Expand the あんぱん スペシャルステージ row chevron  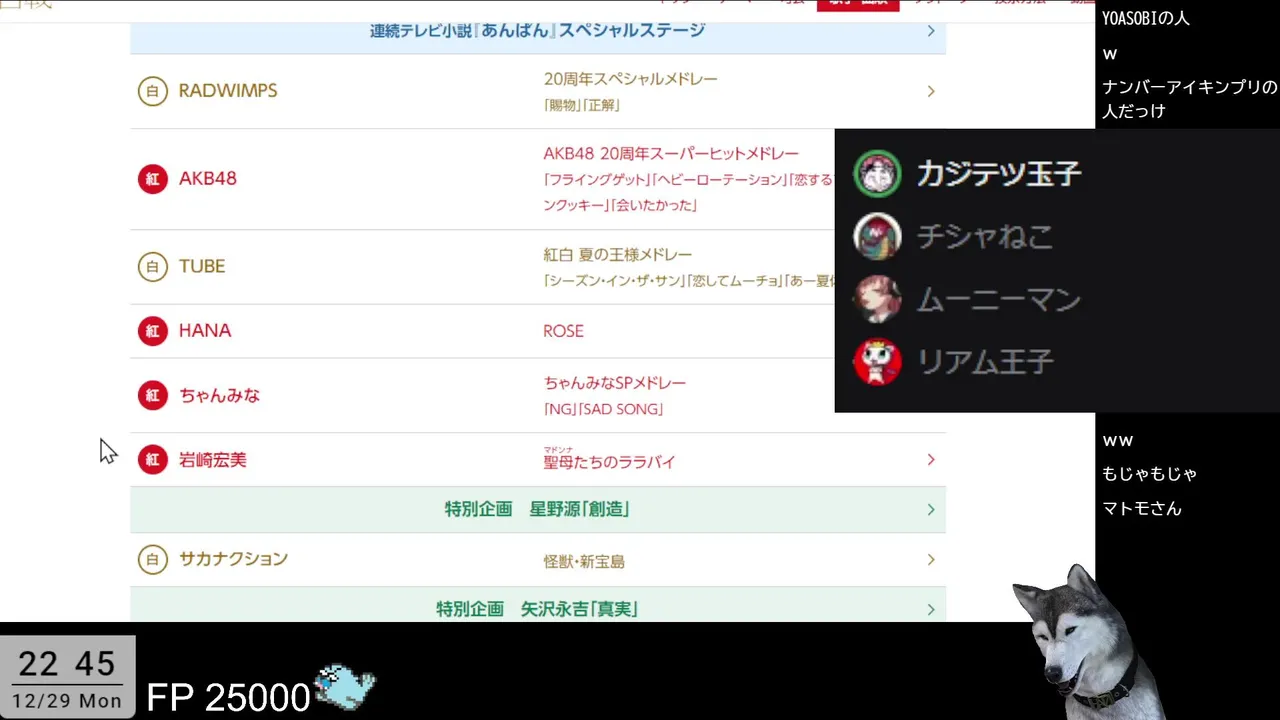click(931, 31)
